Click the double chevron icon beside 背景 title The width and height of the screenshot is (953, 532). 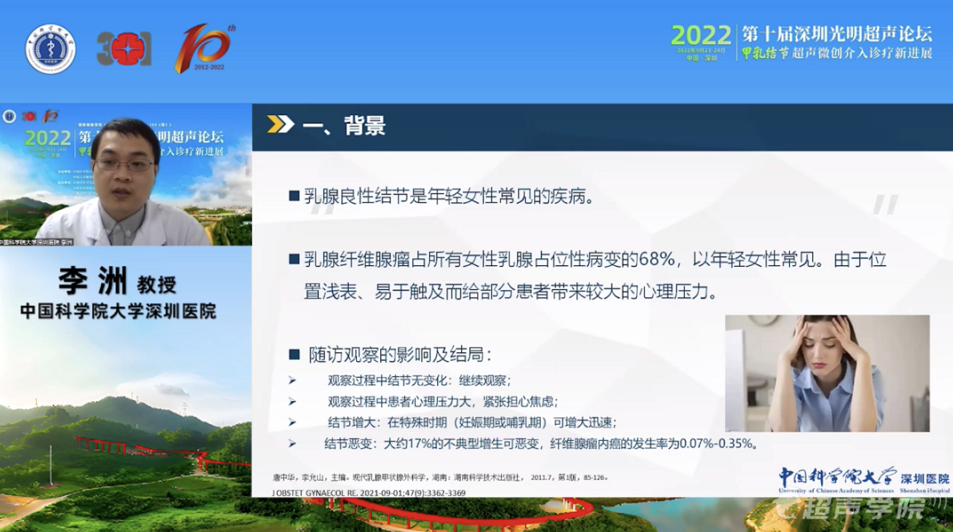[280, 125]
